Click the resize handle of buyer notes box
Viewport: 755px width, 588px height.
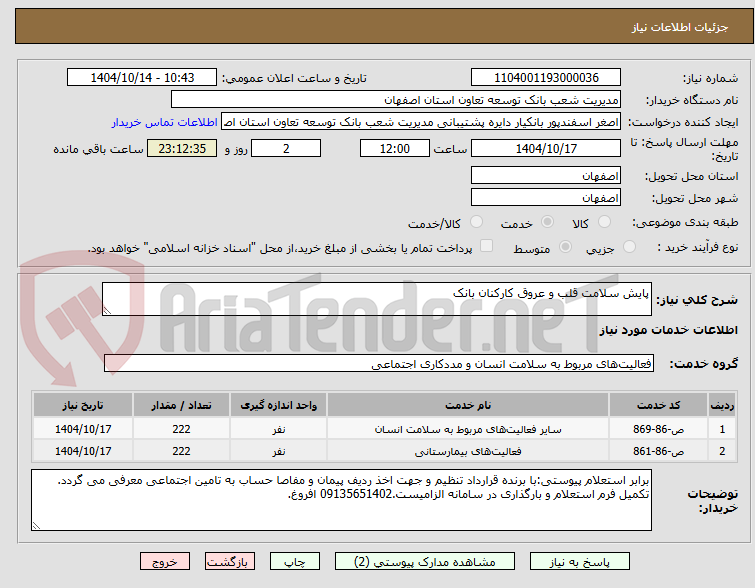click(x=36, y=525)
